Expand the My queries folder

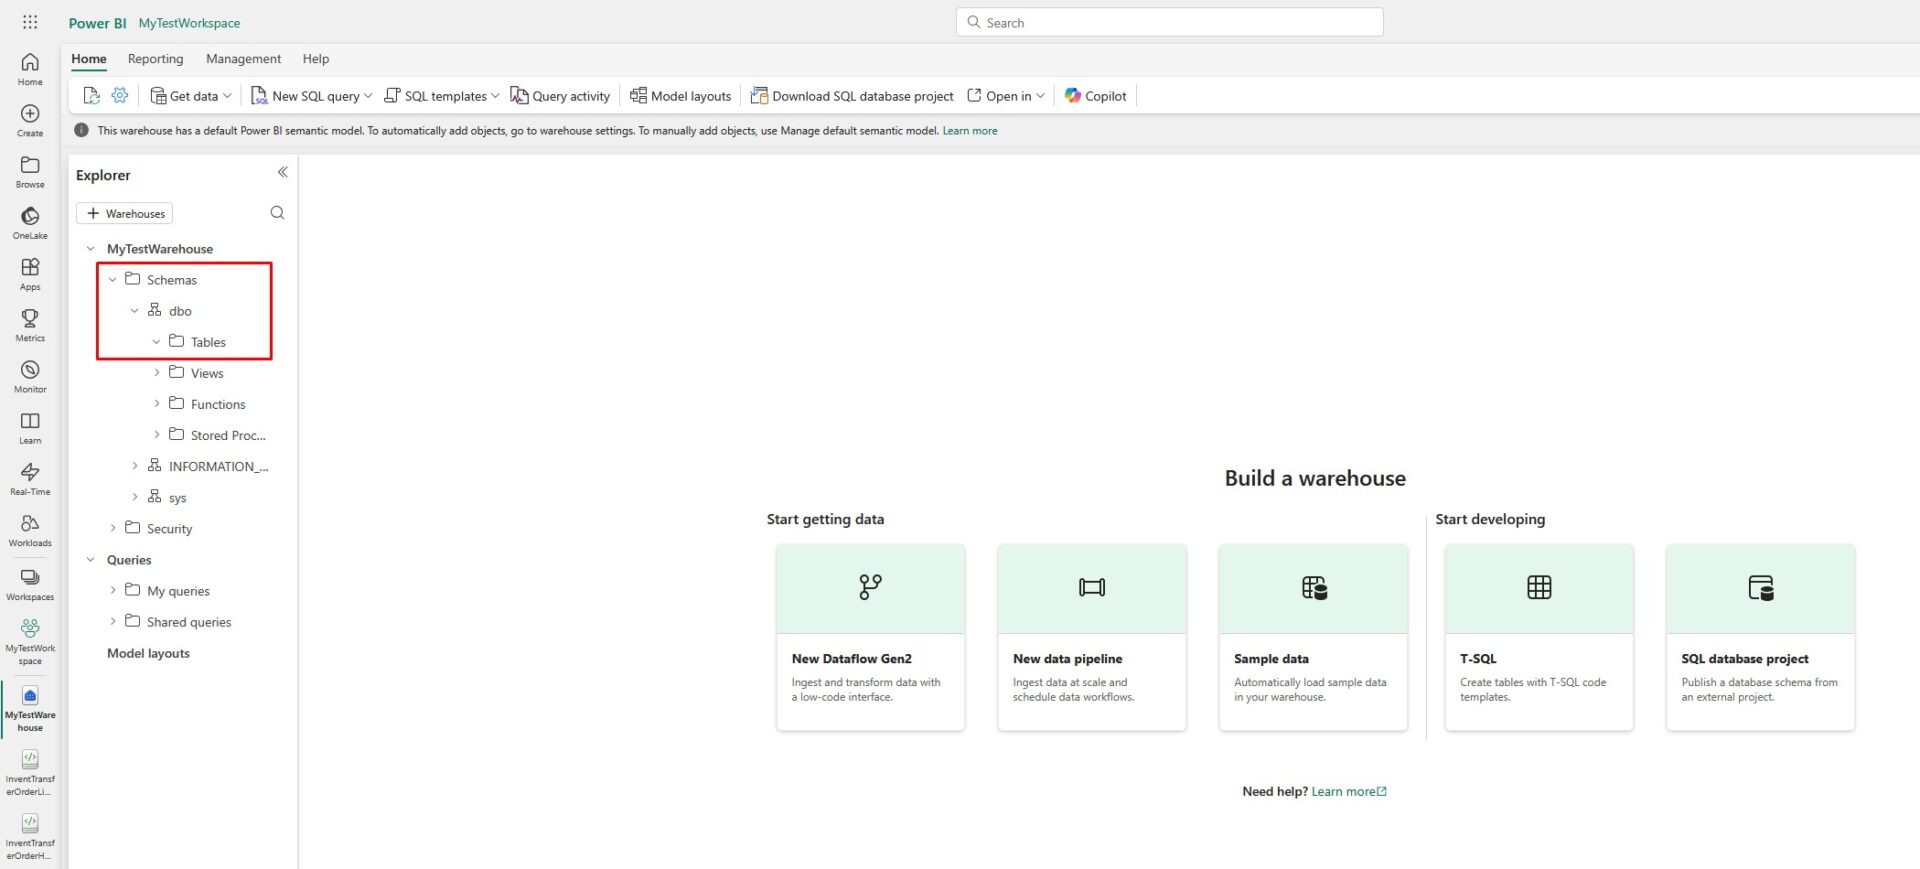pos(113,590)
